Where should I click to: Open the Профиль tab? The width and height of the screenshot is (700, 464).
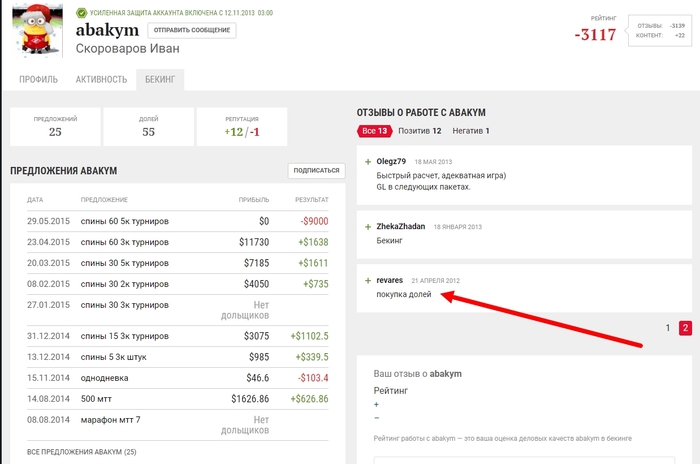click(x=38, y=79)
